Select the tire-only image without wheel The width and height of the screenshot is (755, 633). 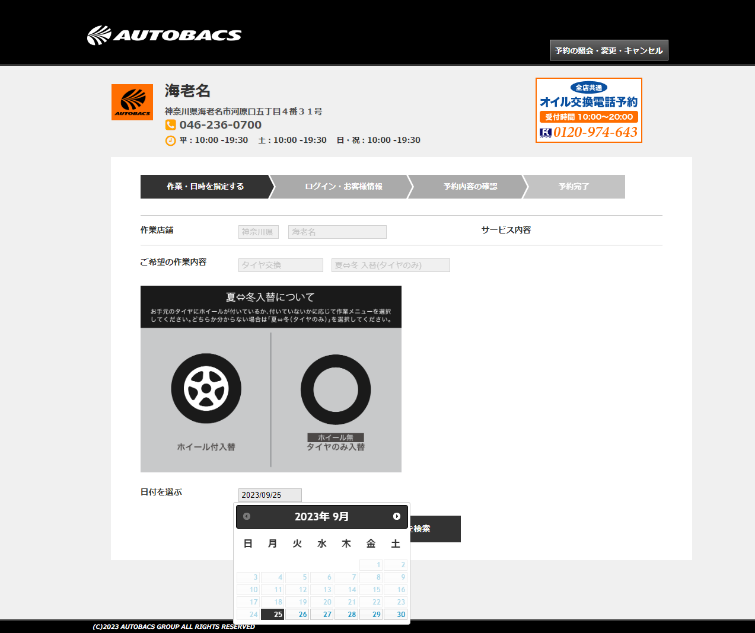pyautogui.click(x=335, y=389)
